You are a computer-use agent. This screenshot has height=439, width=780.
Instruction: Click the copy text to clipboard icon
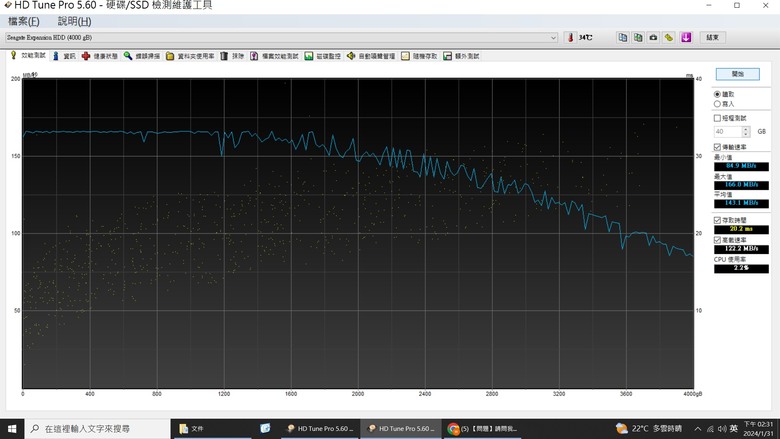623,37
